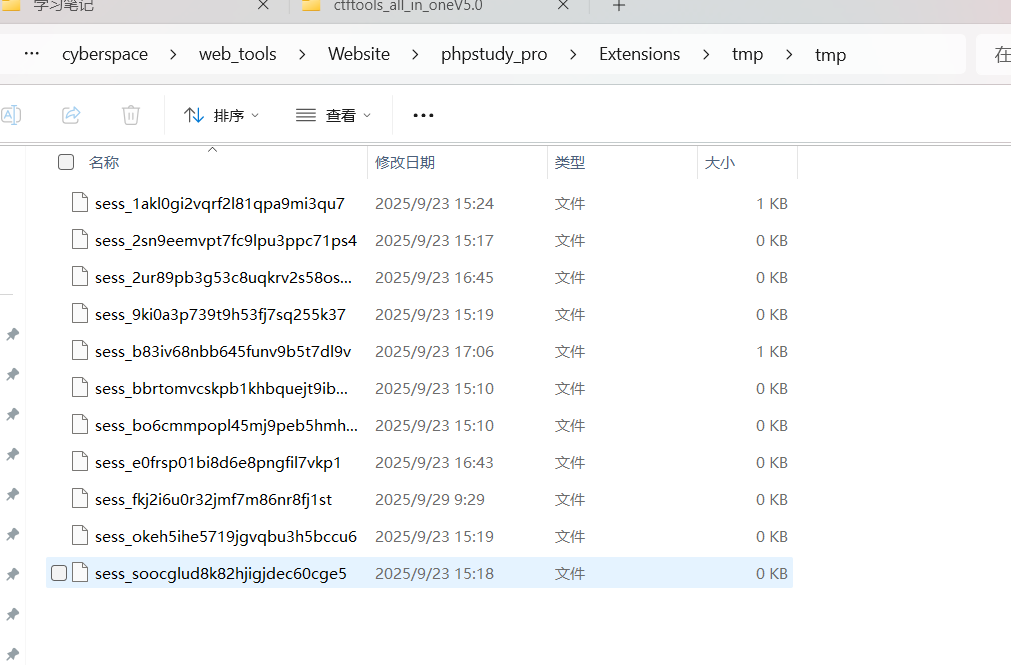Toggle checkbox for sess_soocglud8k82hjigjdec60cge5
The image size is (1011, 665).
(59, 573)
